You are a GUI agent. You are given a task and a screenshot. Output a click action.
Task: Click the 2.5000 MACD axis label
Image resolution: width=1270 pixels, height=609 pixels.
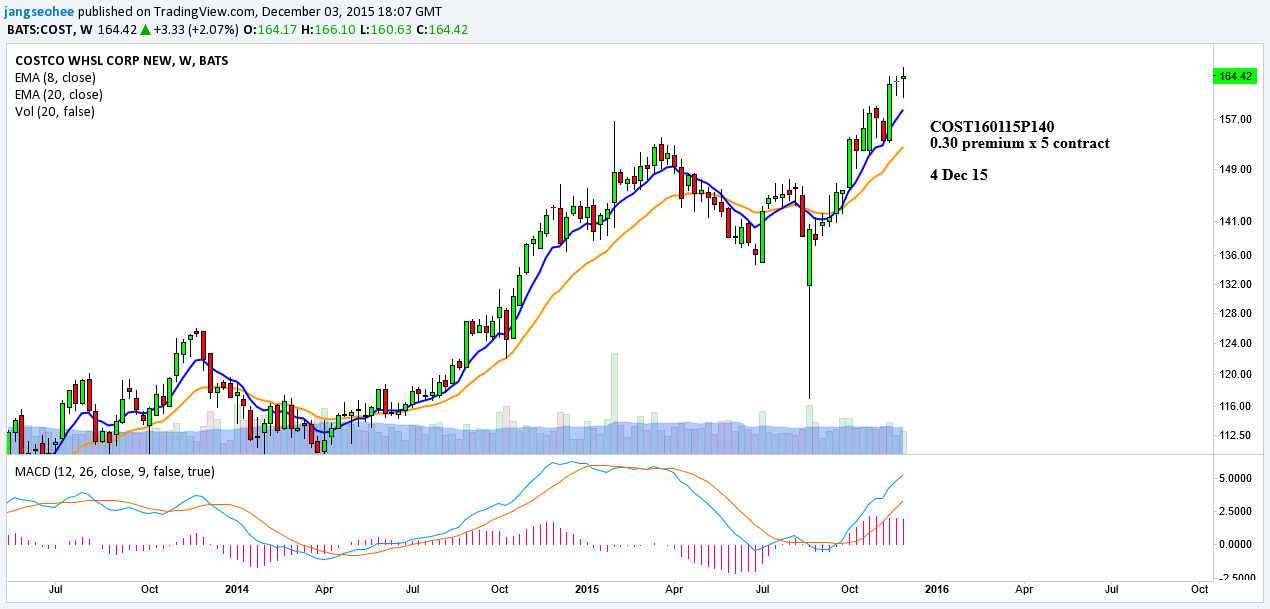coord(1235,511)
